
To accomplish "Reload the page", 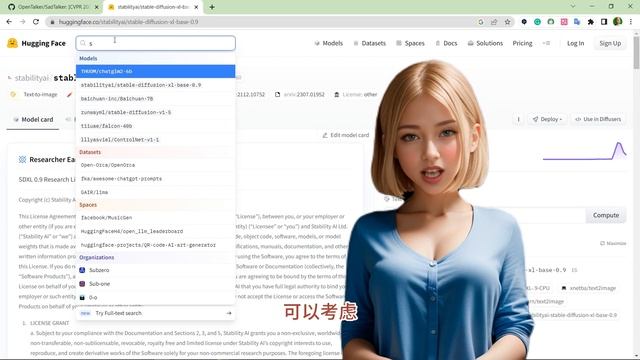I will click(36, 22).
